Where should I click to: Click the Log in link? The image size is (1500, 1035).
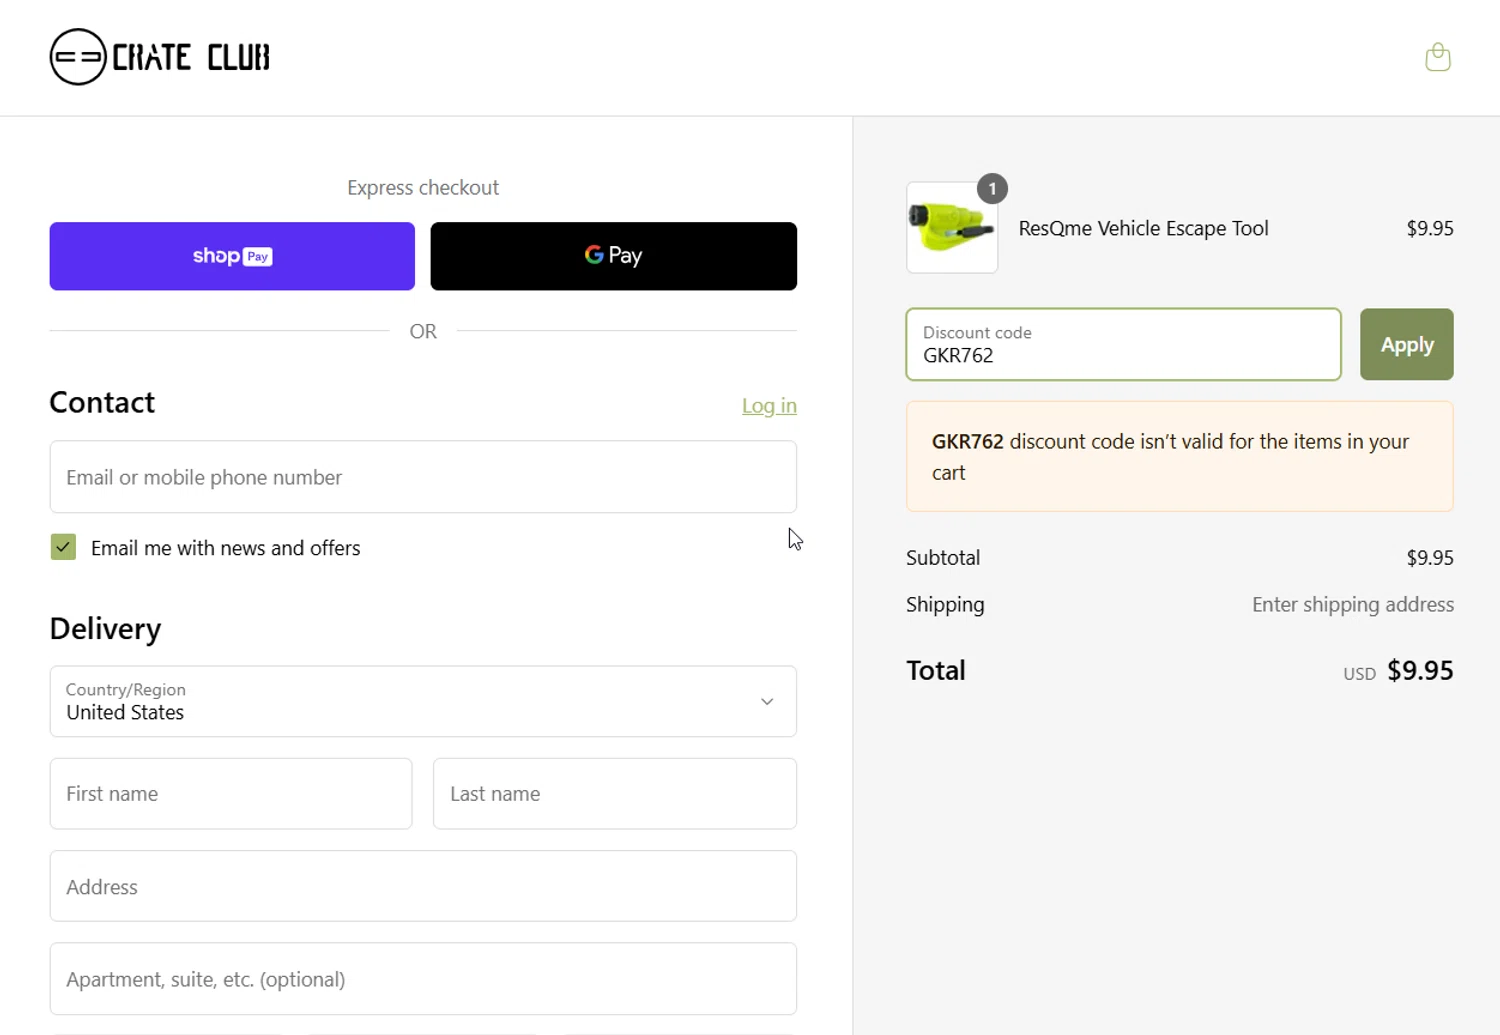coord(769,405)
